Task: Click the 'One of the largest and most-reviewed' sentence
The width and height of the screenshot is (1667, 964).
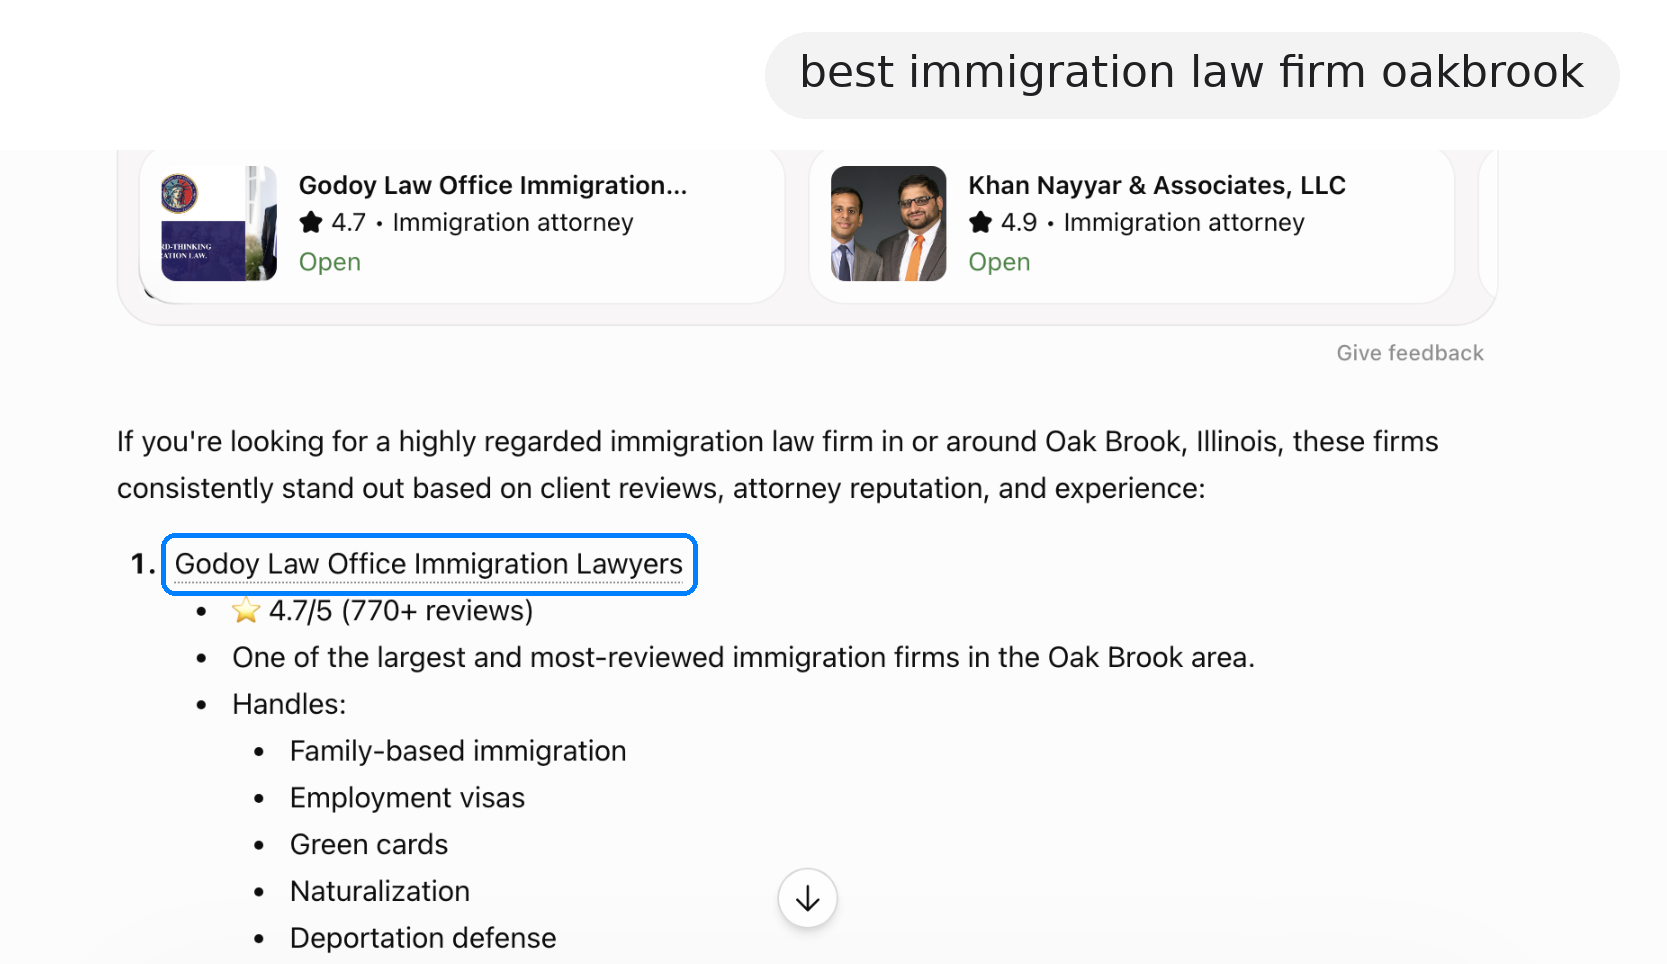Action: click(743, 657)
